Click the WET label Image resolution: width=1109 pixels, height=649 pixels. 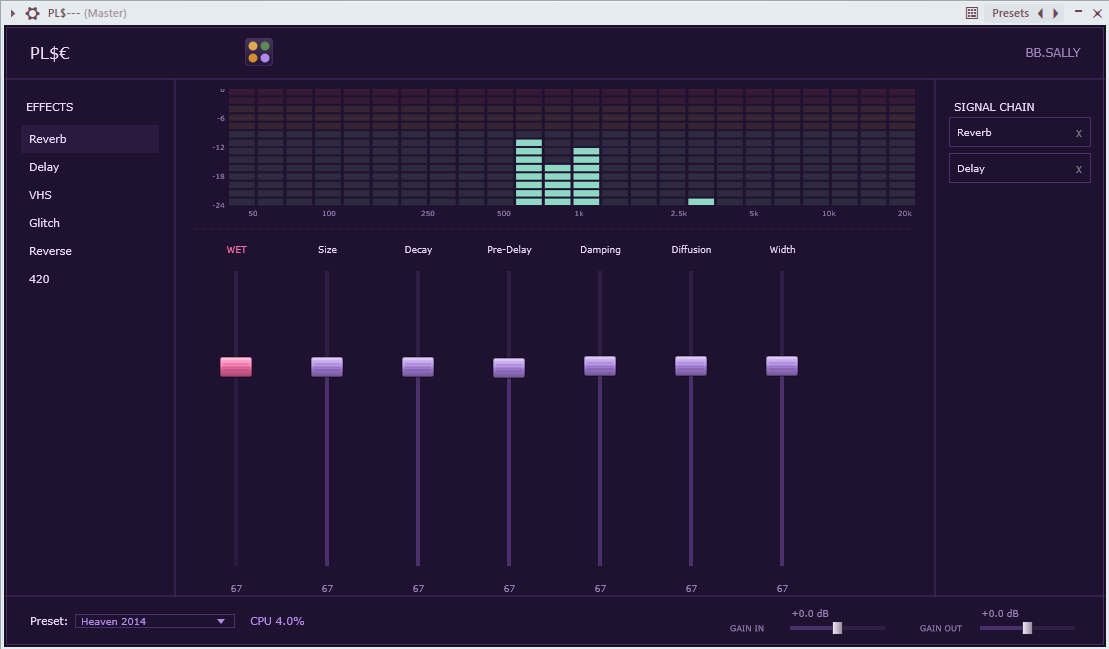click(236, 250)
